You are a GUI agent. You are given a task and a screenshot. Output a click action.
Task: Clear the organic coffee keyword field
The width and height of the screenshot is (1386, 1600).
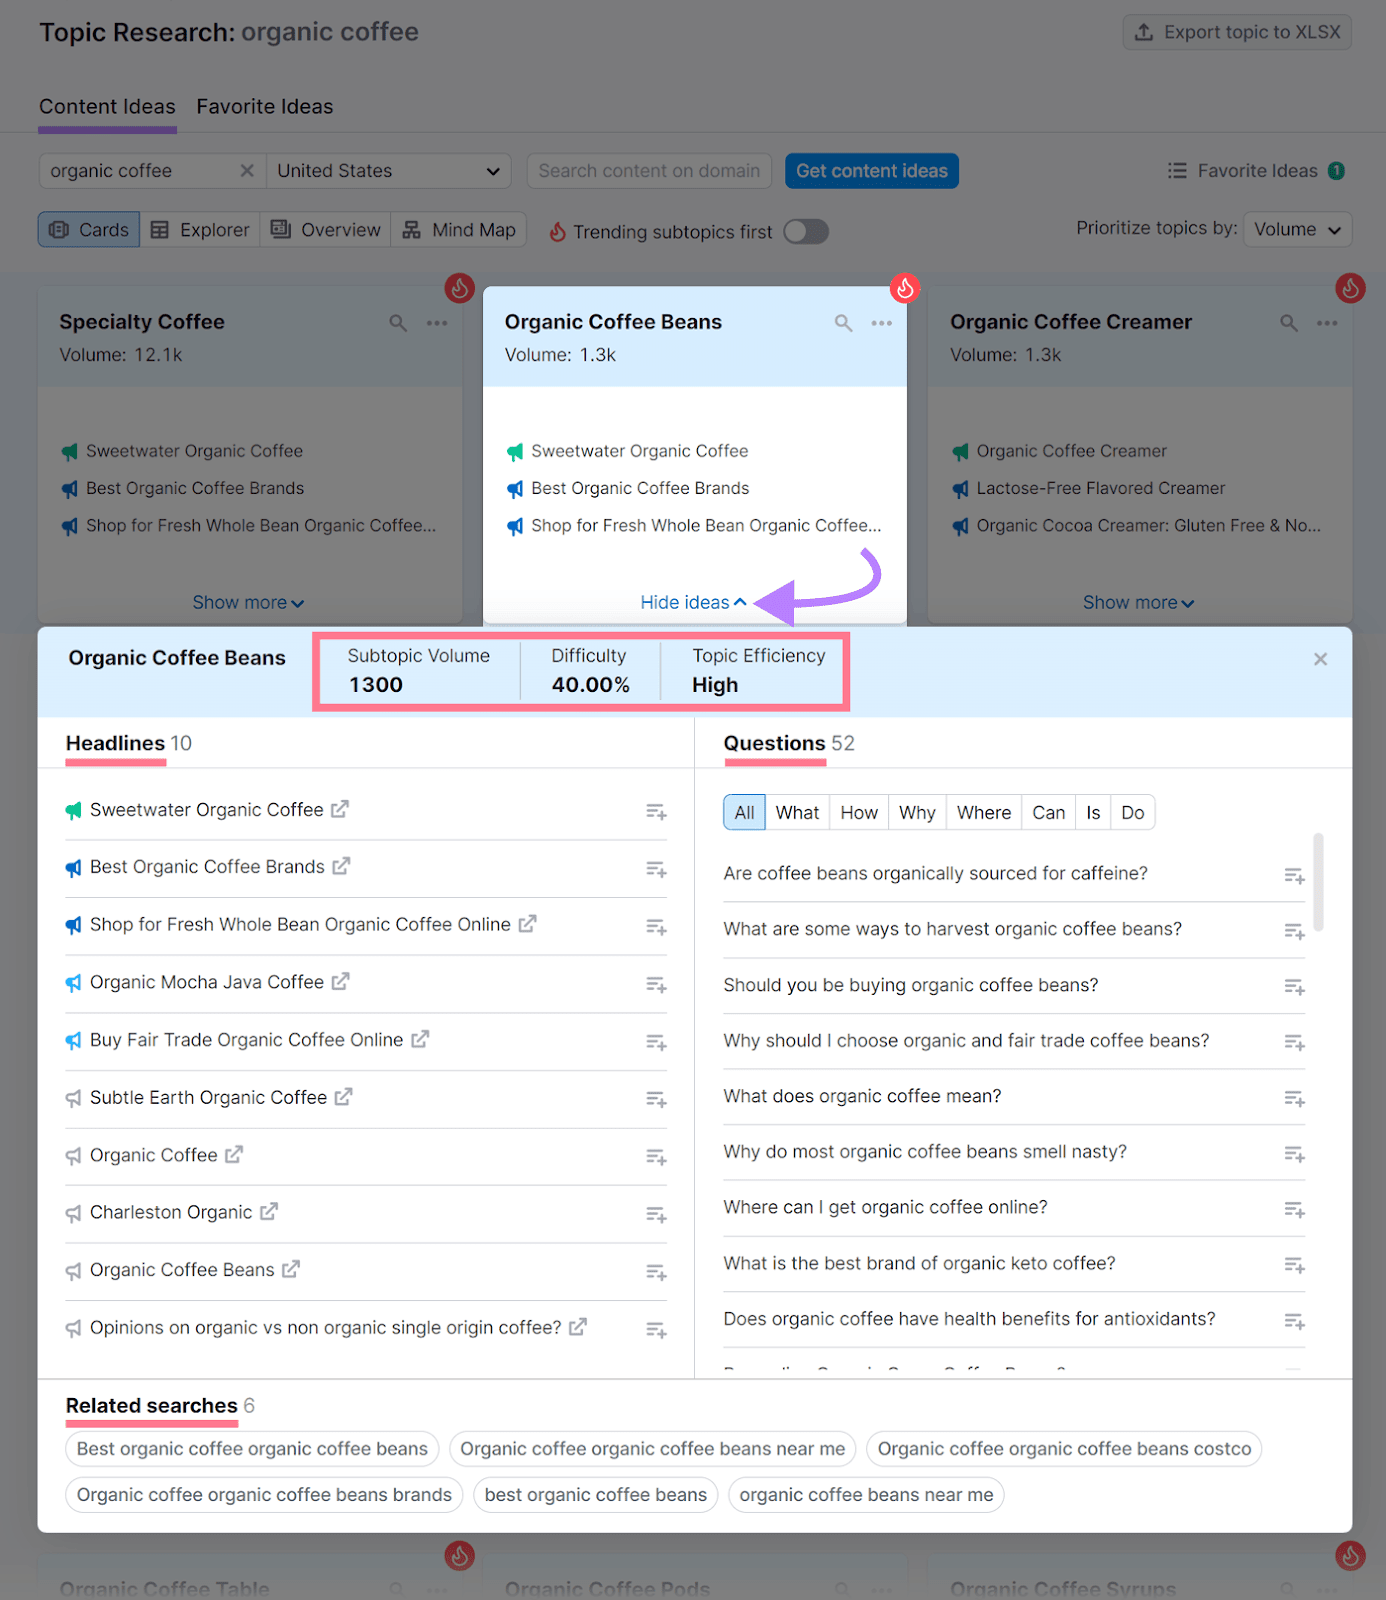click(247, 171)
